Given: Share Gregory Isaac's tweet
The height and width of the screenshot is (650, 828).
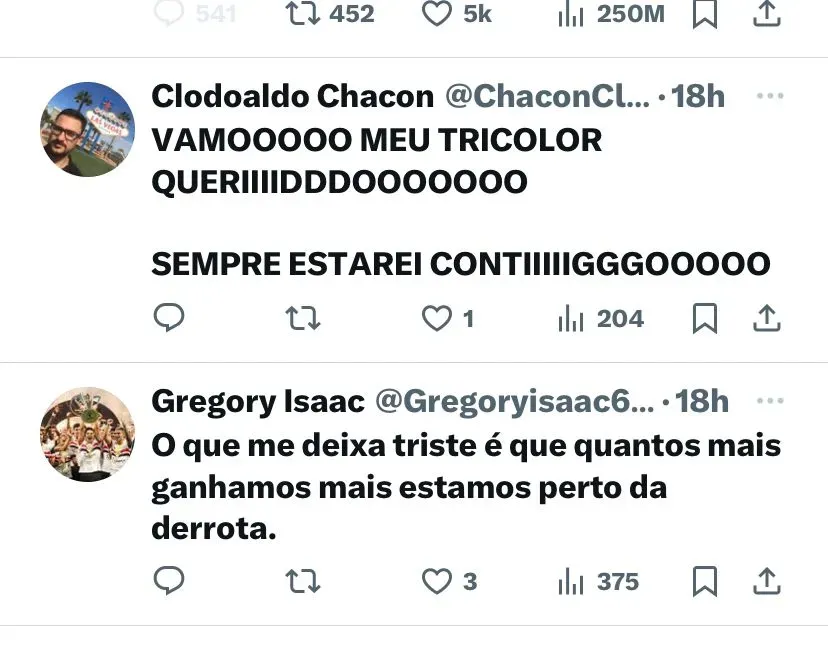Looking at the screenshot, I should pyautogui.click(x=766, y=581).
